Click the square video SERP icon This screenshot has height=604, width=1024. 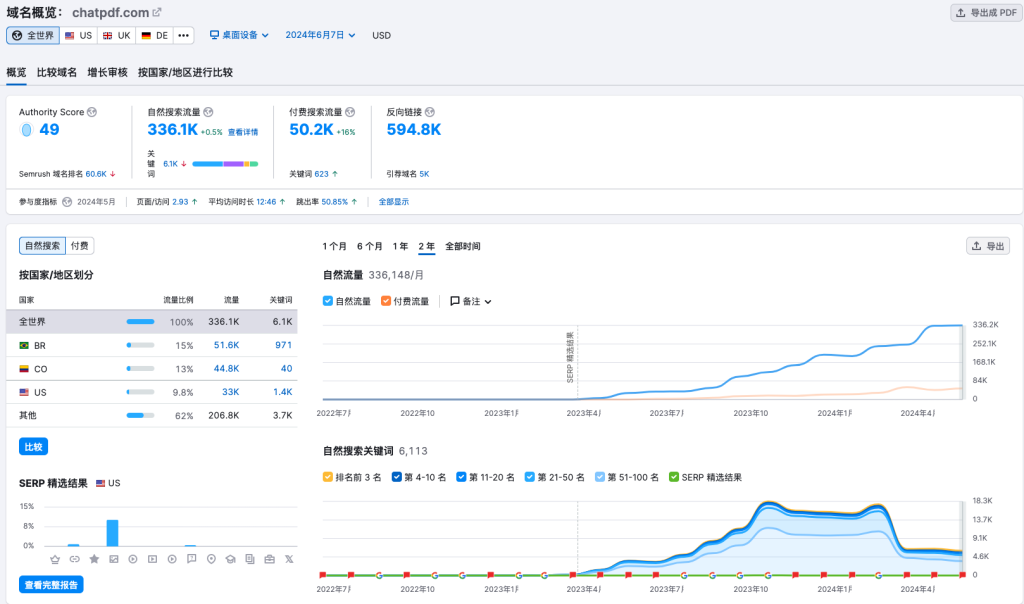coord(152,559)
